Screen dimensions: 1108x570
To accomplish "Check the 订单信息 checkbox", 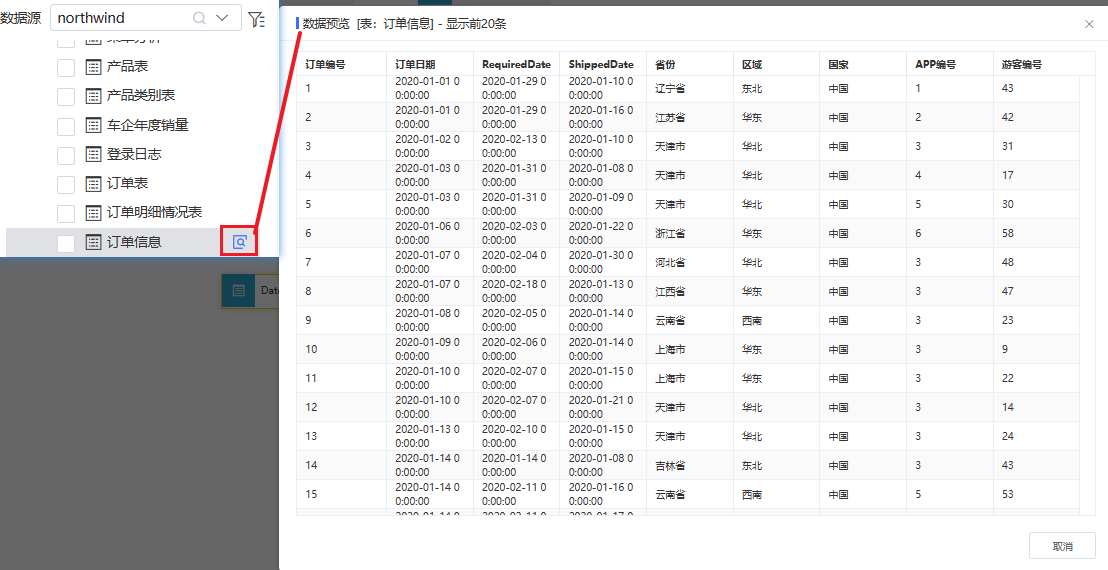I will tap(66, 243).
